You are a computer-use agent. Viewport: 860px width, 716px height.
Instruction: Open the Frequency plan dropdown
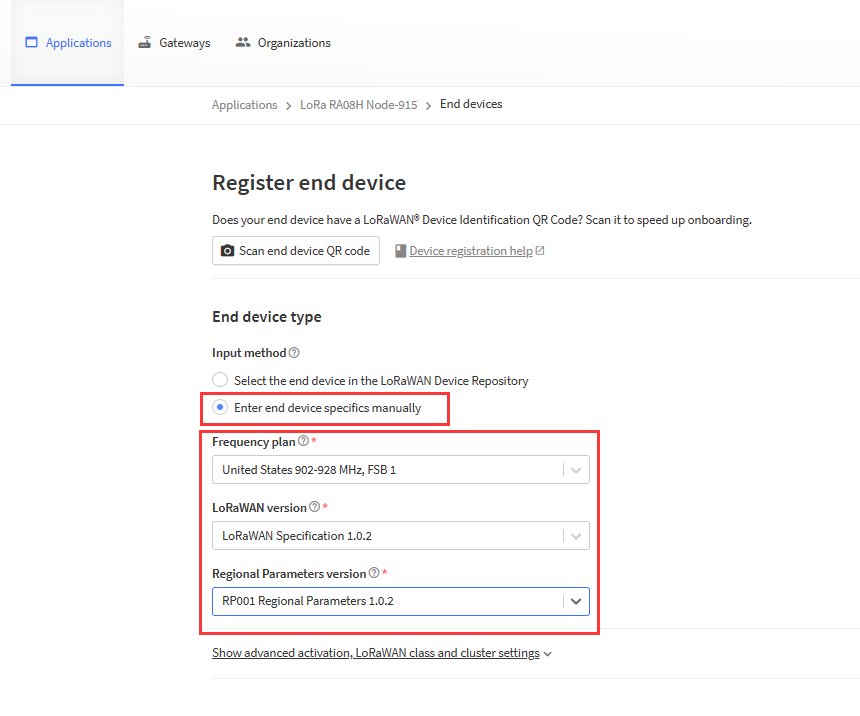[400, 470]
